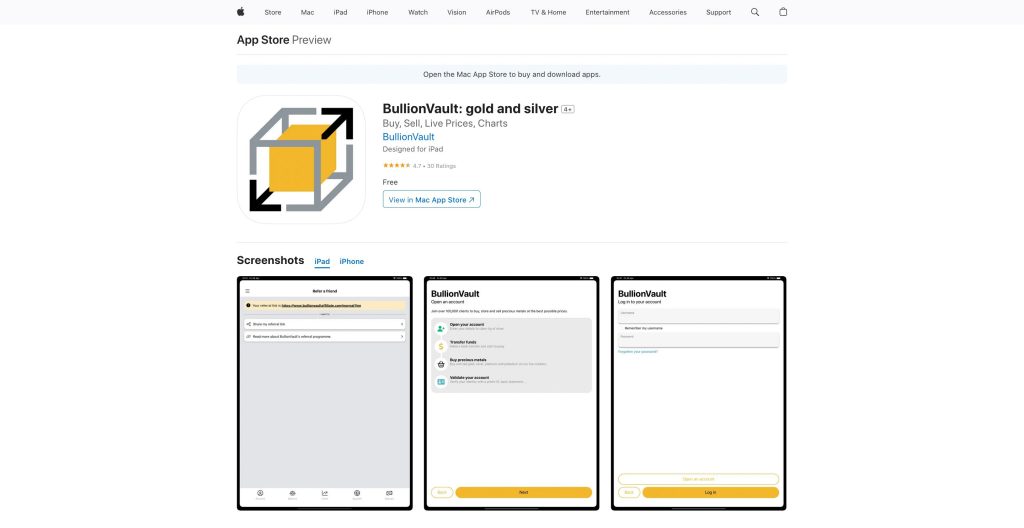
Task: Click the App Store heading link
Action: [x=262, y=40]
